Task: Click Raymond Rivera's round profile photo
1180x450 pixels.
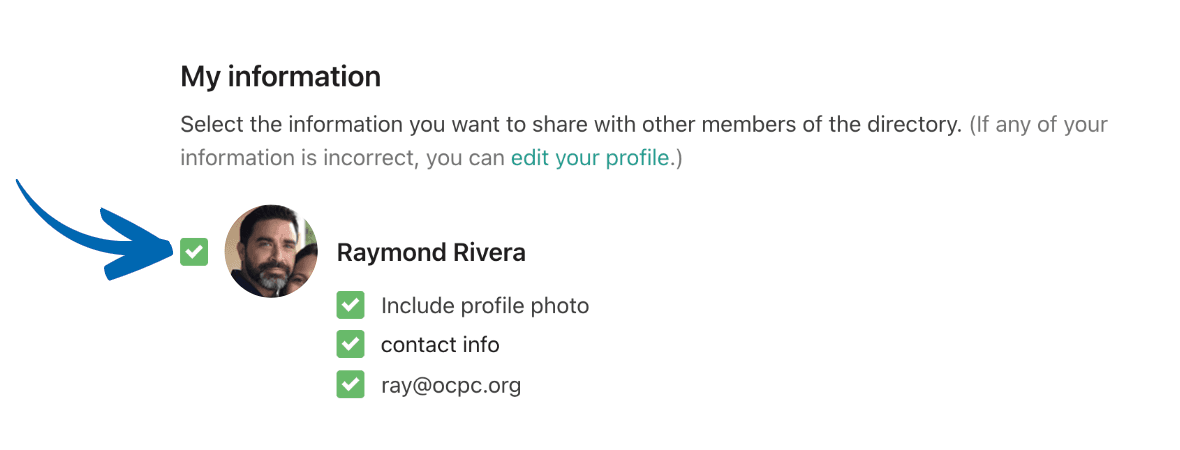Action: 271,252
